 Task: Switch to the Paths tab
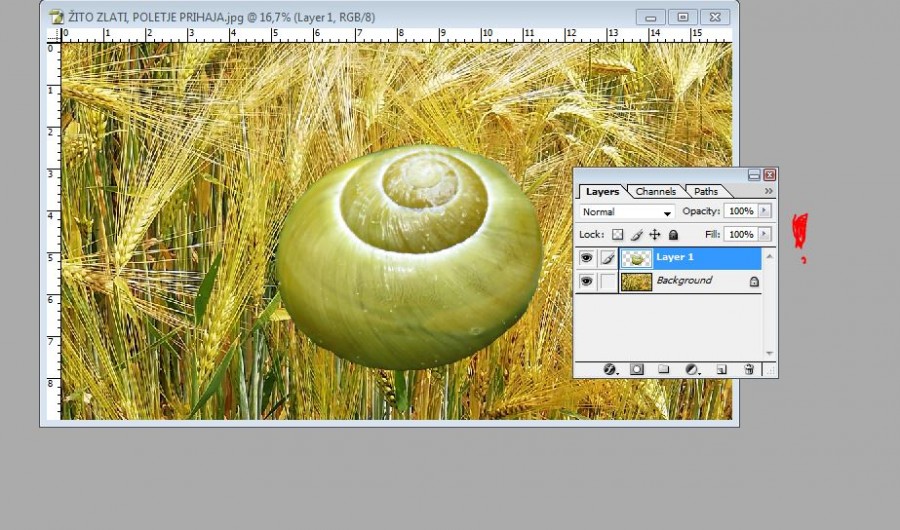[x=706, y=191]
